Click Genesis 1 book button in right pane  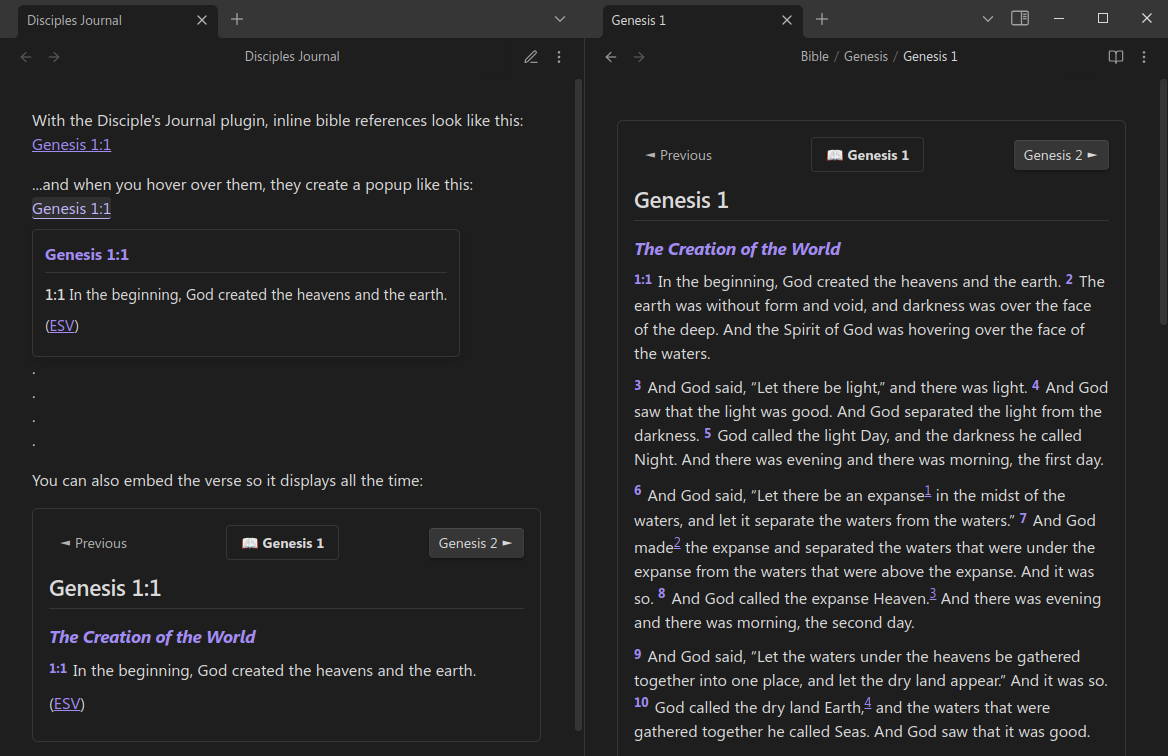(x=867, y=155)
